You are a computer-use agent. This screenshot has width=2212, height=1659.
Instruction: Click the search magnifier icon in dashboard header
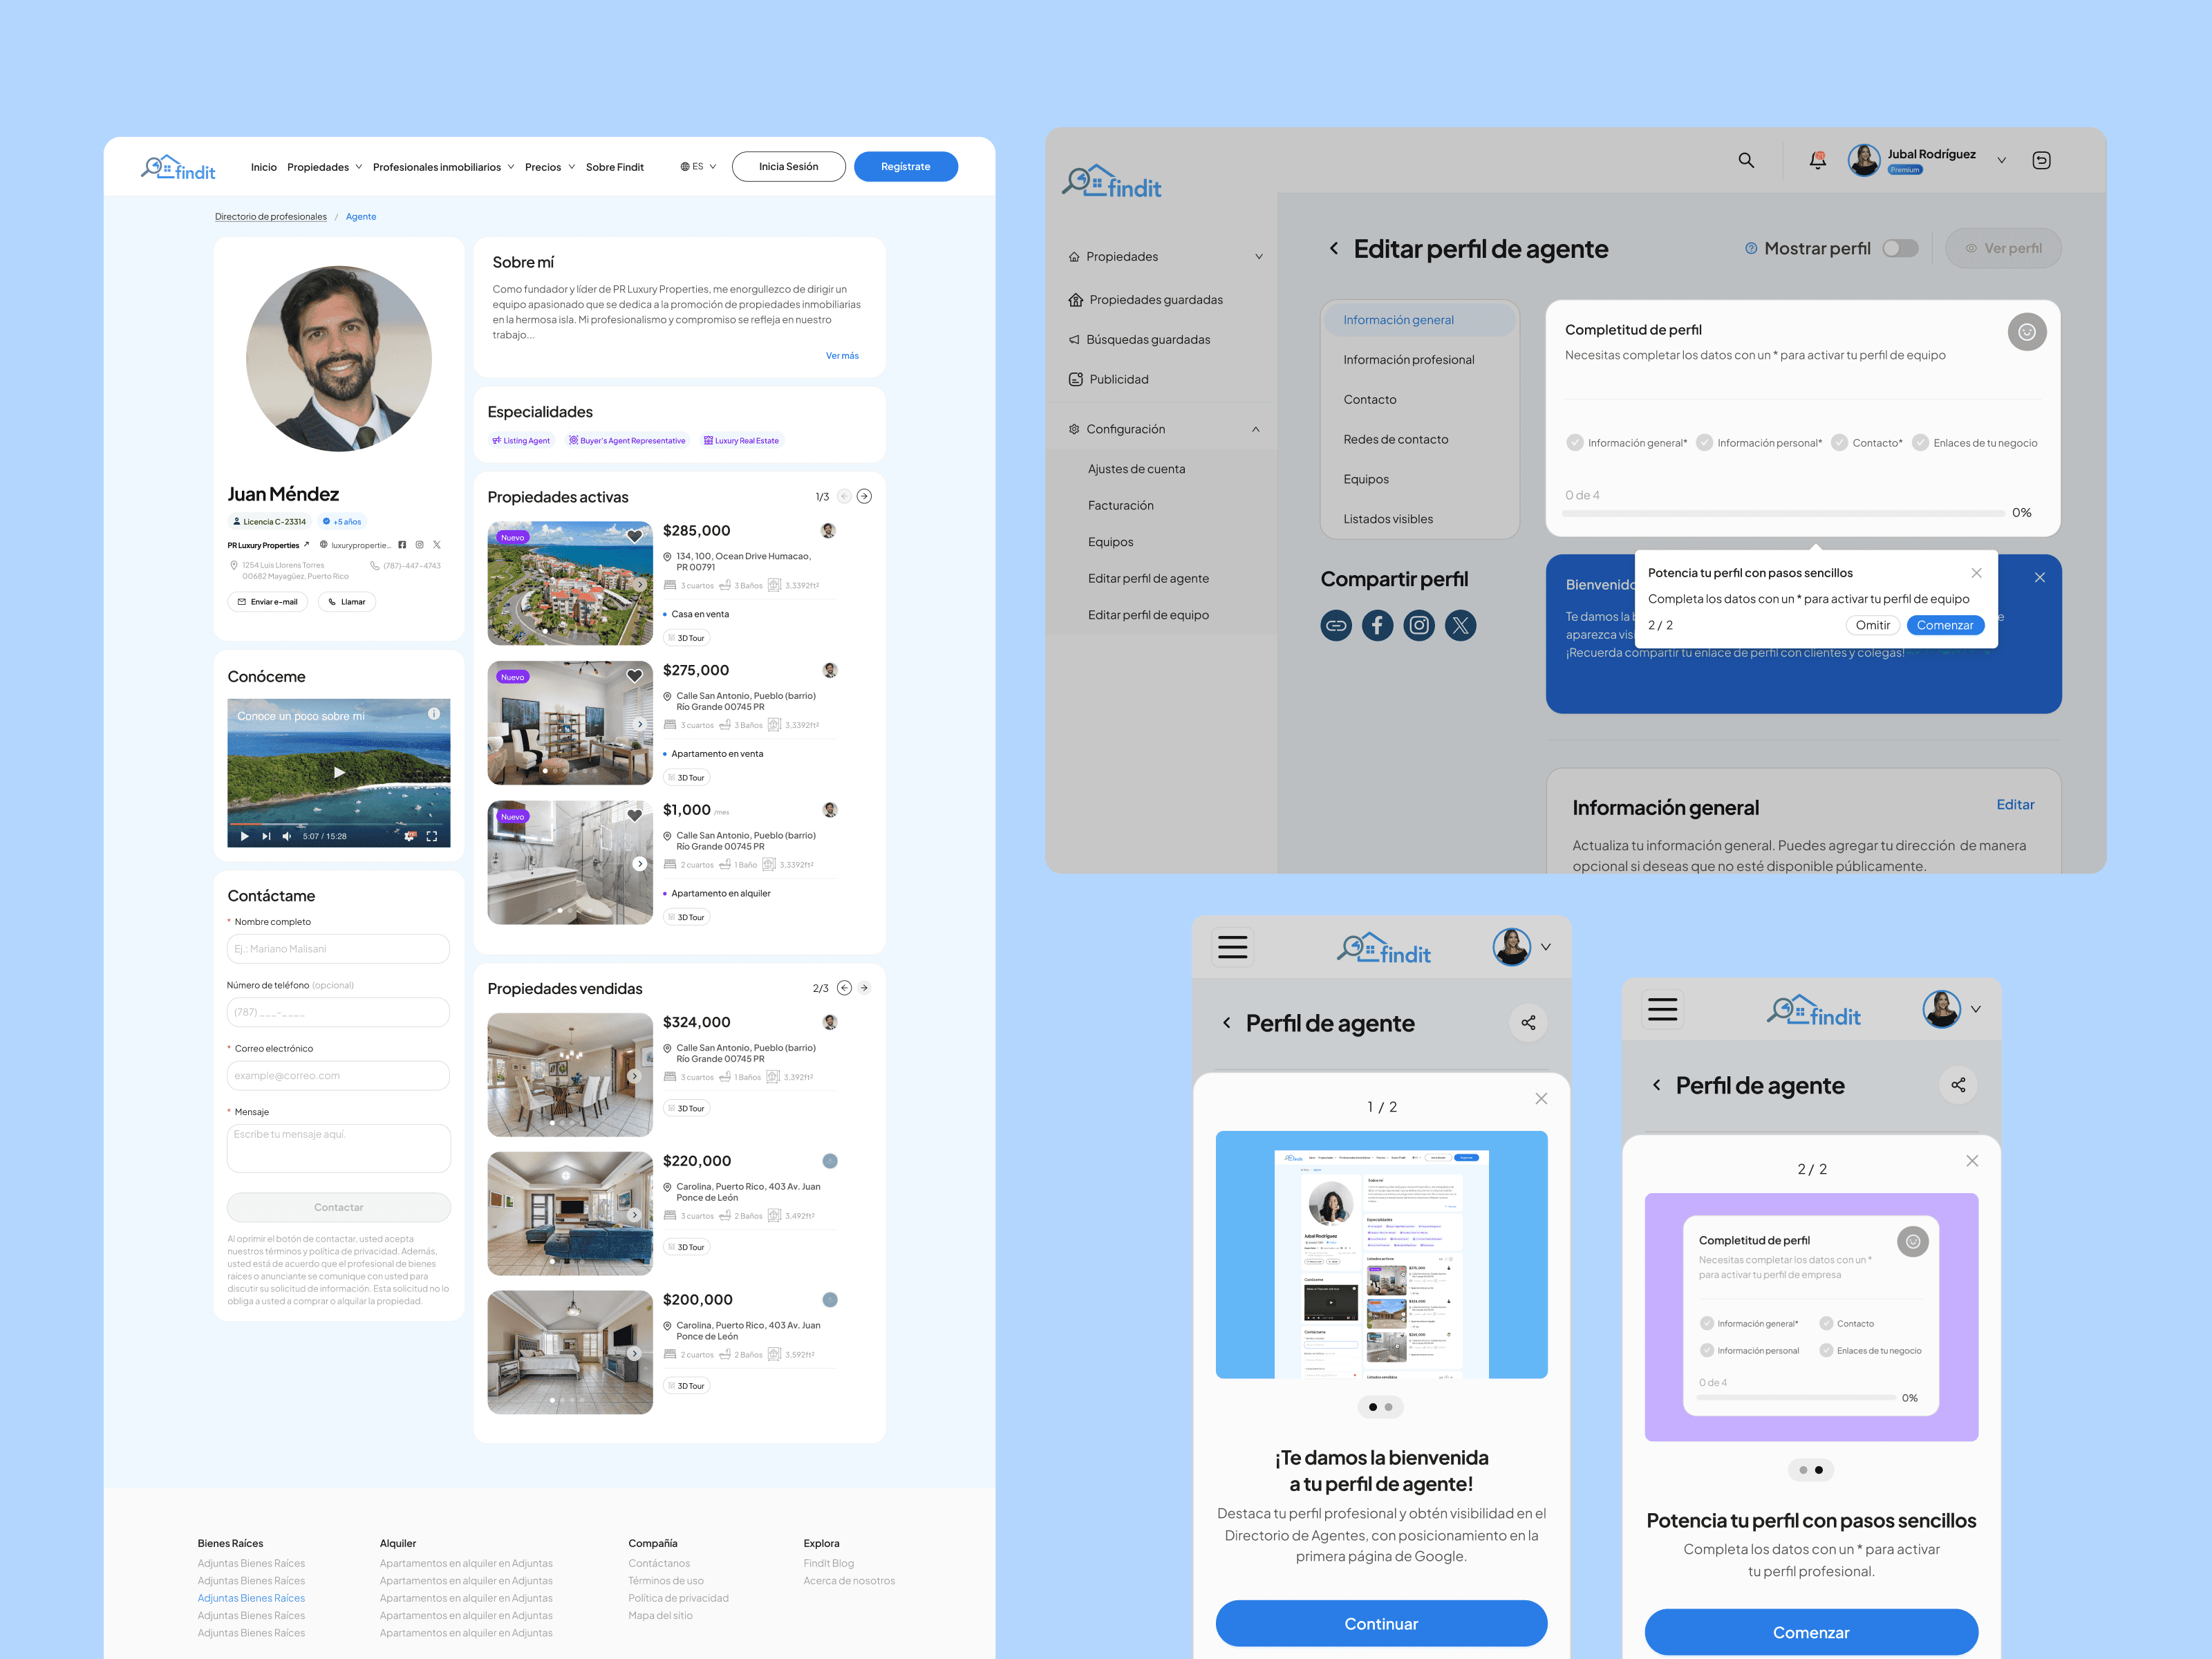point(1746,160)
